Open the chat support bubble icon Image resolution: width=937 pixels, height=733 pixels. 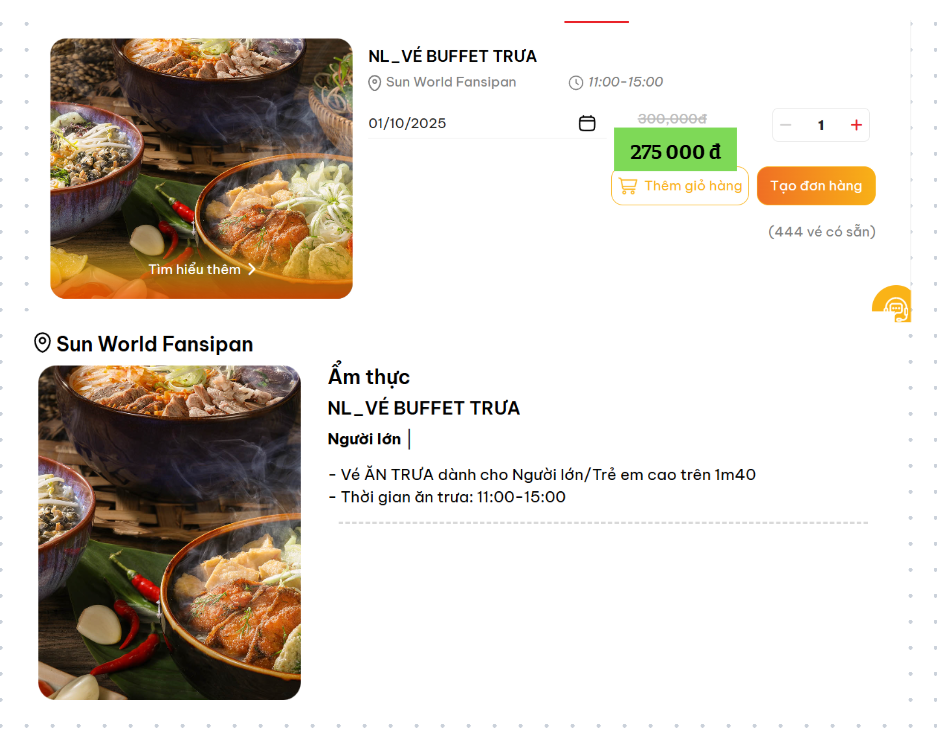pos(894,306)
